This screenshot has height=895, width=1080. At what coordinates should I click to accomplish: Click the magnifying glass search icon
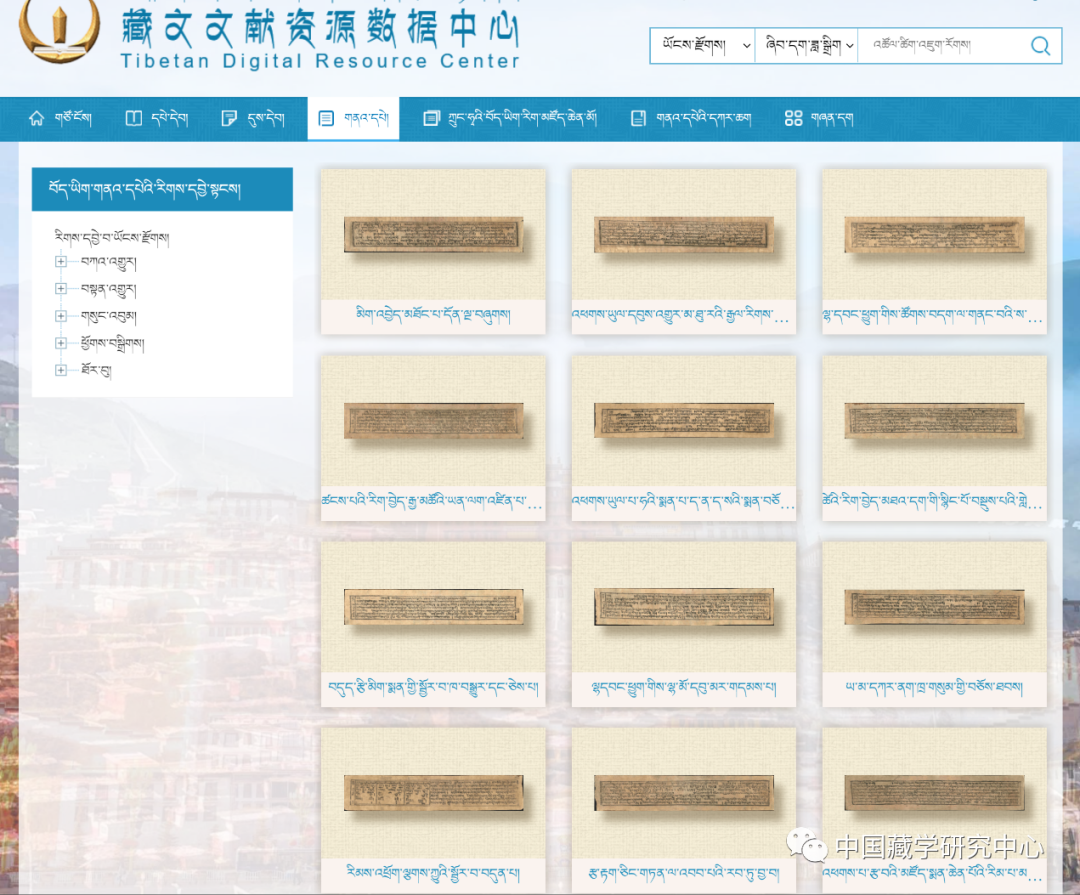click(1040, 46)
